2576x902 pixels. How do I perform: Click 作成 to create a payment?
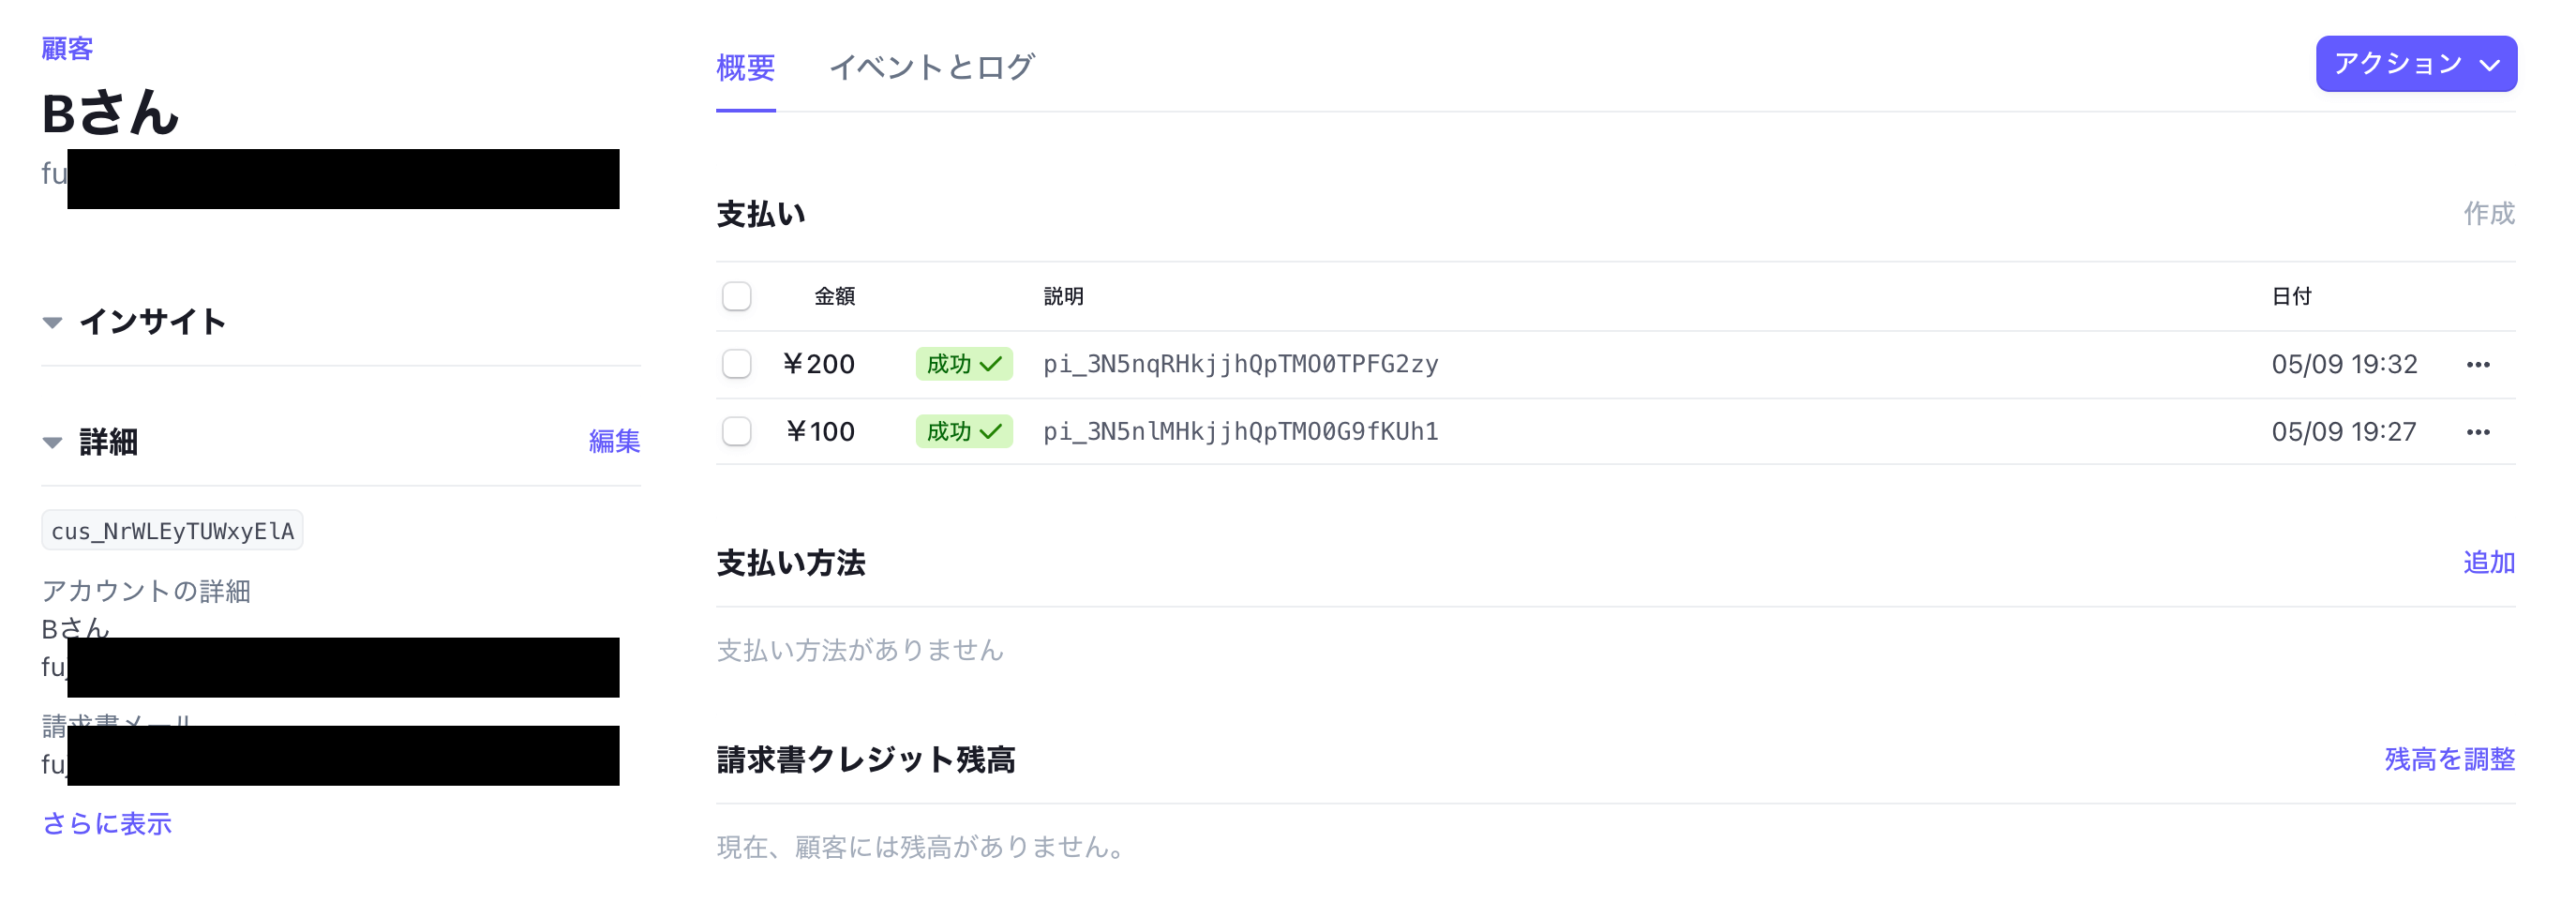click(x=2488, y=213)
